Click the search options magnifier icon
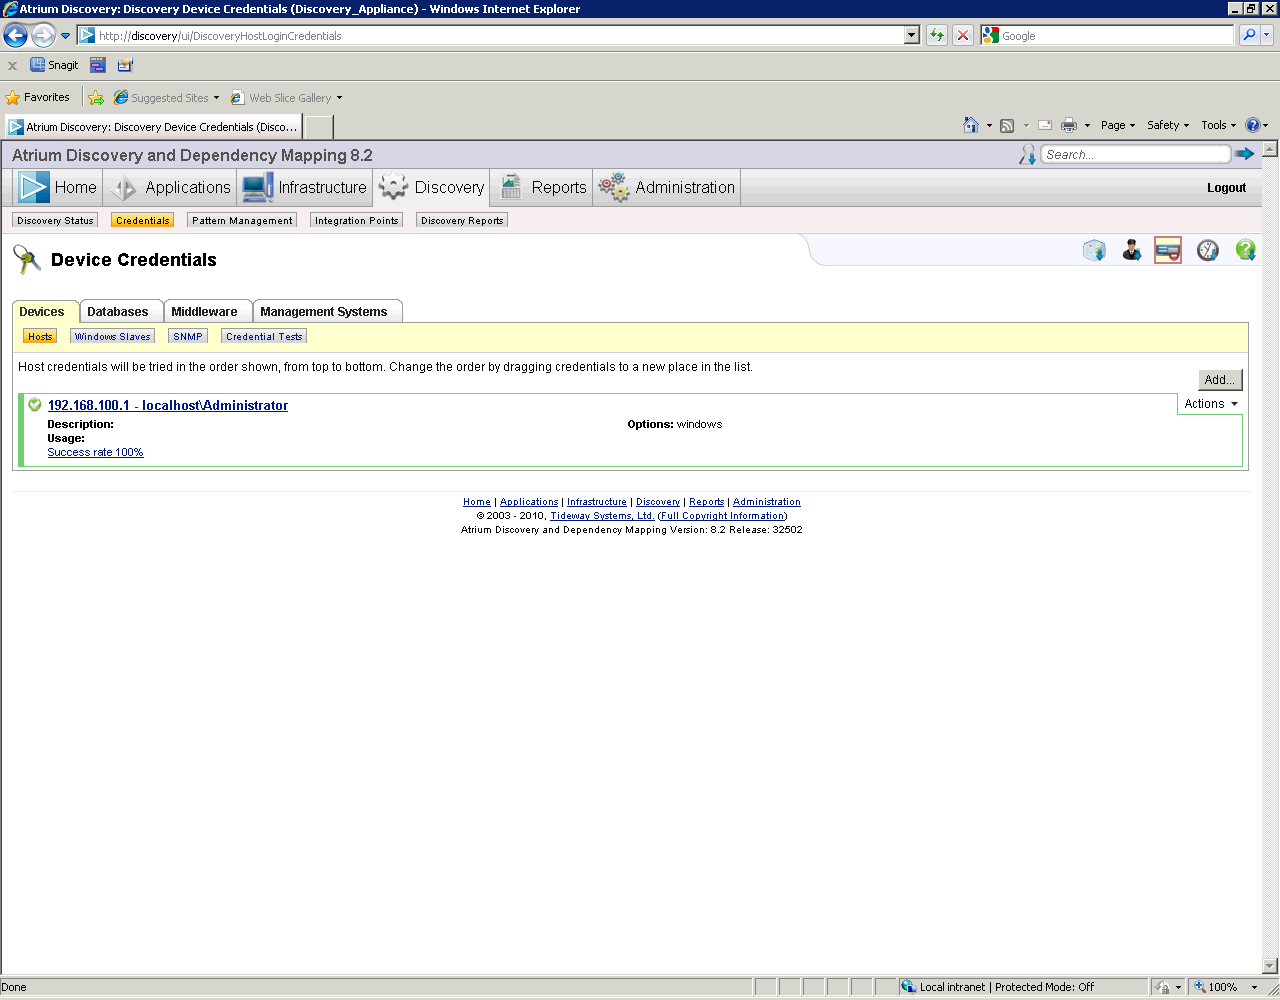The image size is (1280, 1000). tap(1027, 154)
